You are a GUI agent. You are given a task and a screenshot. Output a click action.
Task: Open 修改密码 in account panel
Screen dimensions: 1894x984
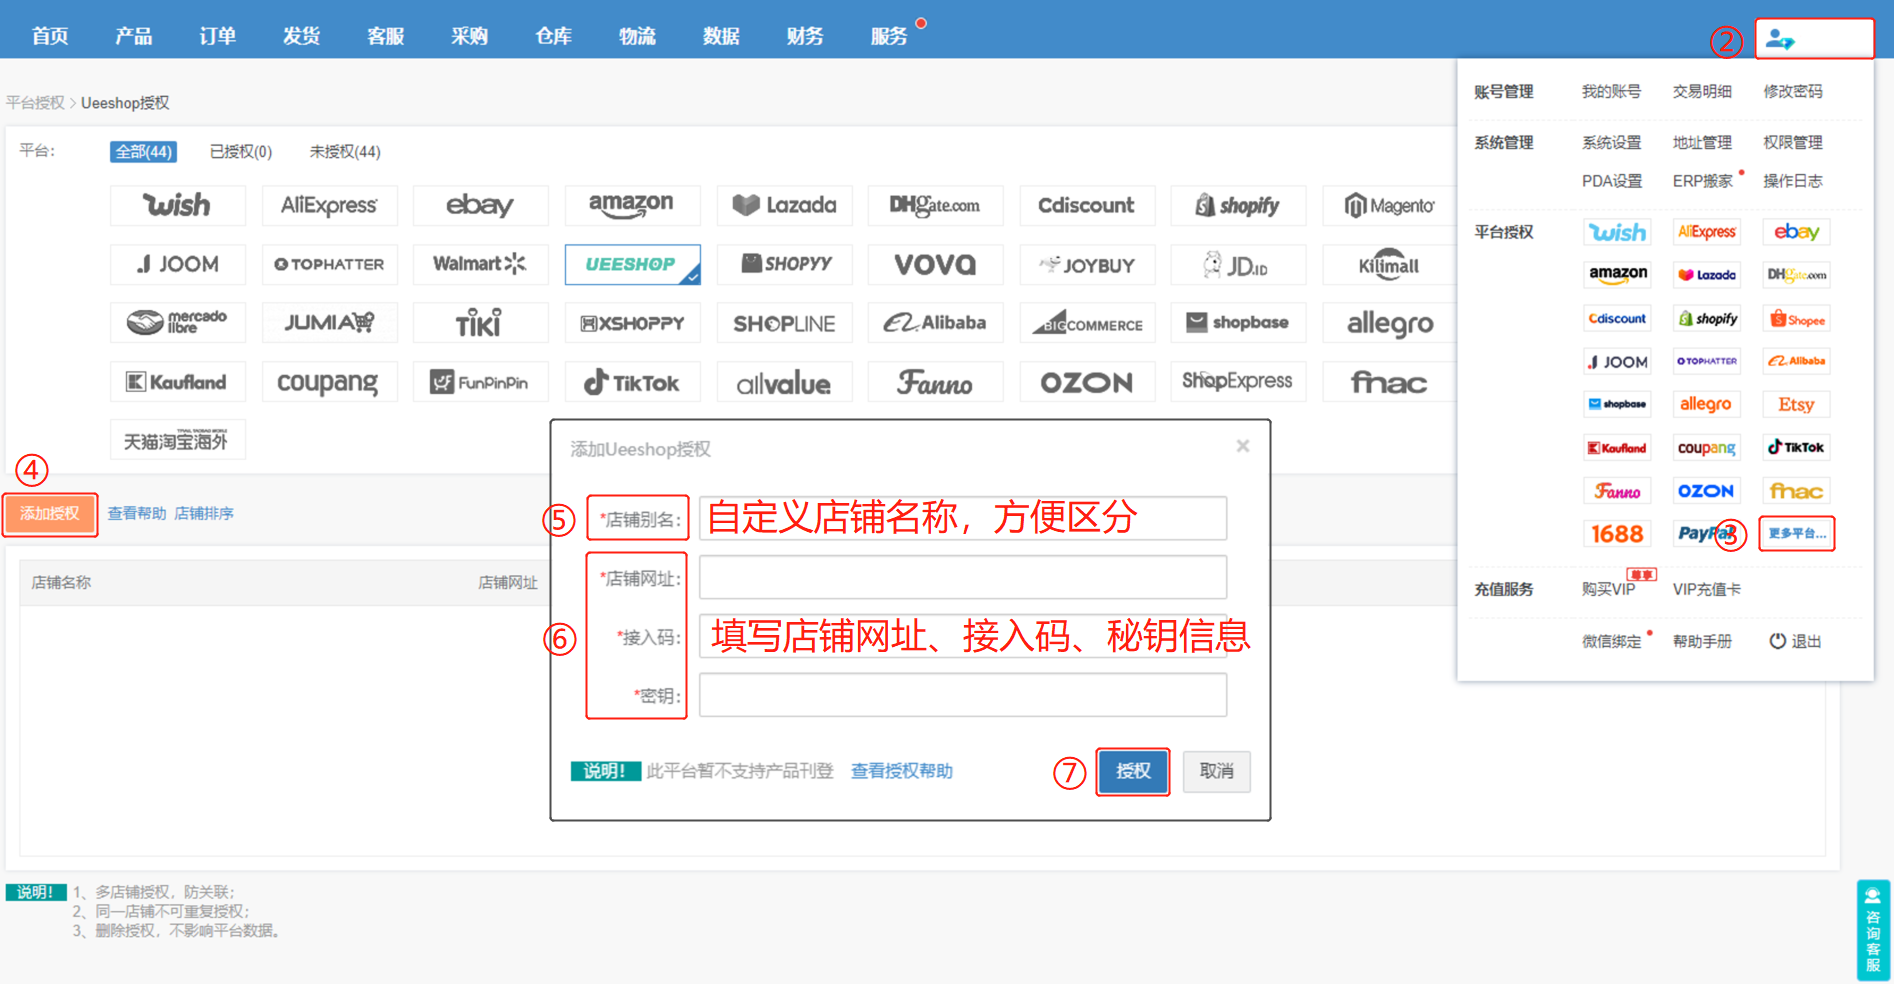coord(1793,91)
